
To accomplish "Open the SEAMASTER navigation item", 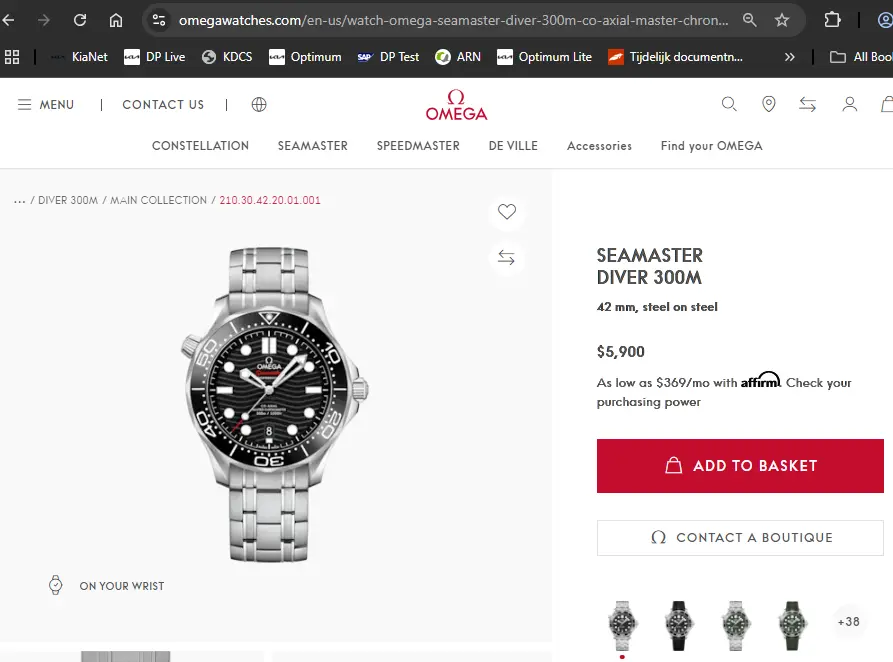I will [312, 146].
